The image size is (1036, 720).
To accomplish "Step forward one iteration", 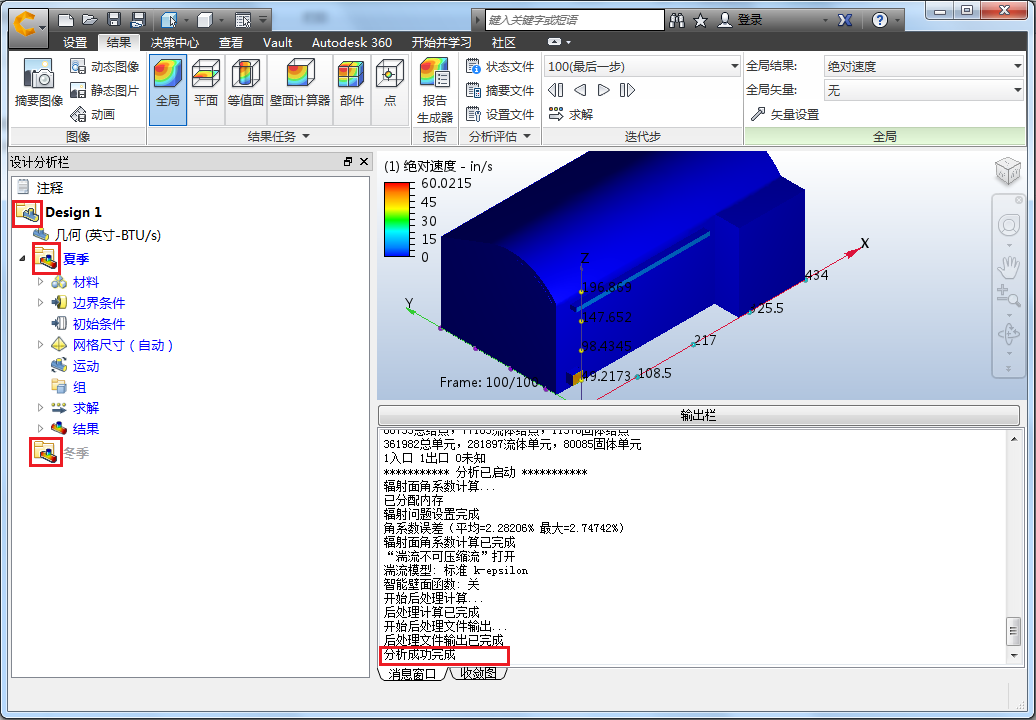I will [x=603, y=90].
